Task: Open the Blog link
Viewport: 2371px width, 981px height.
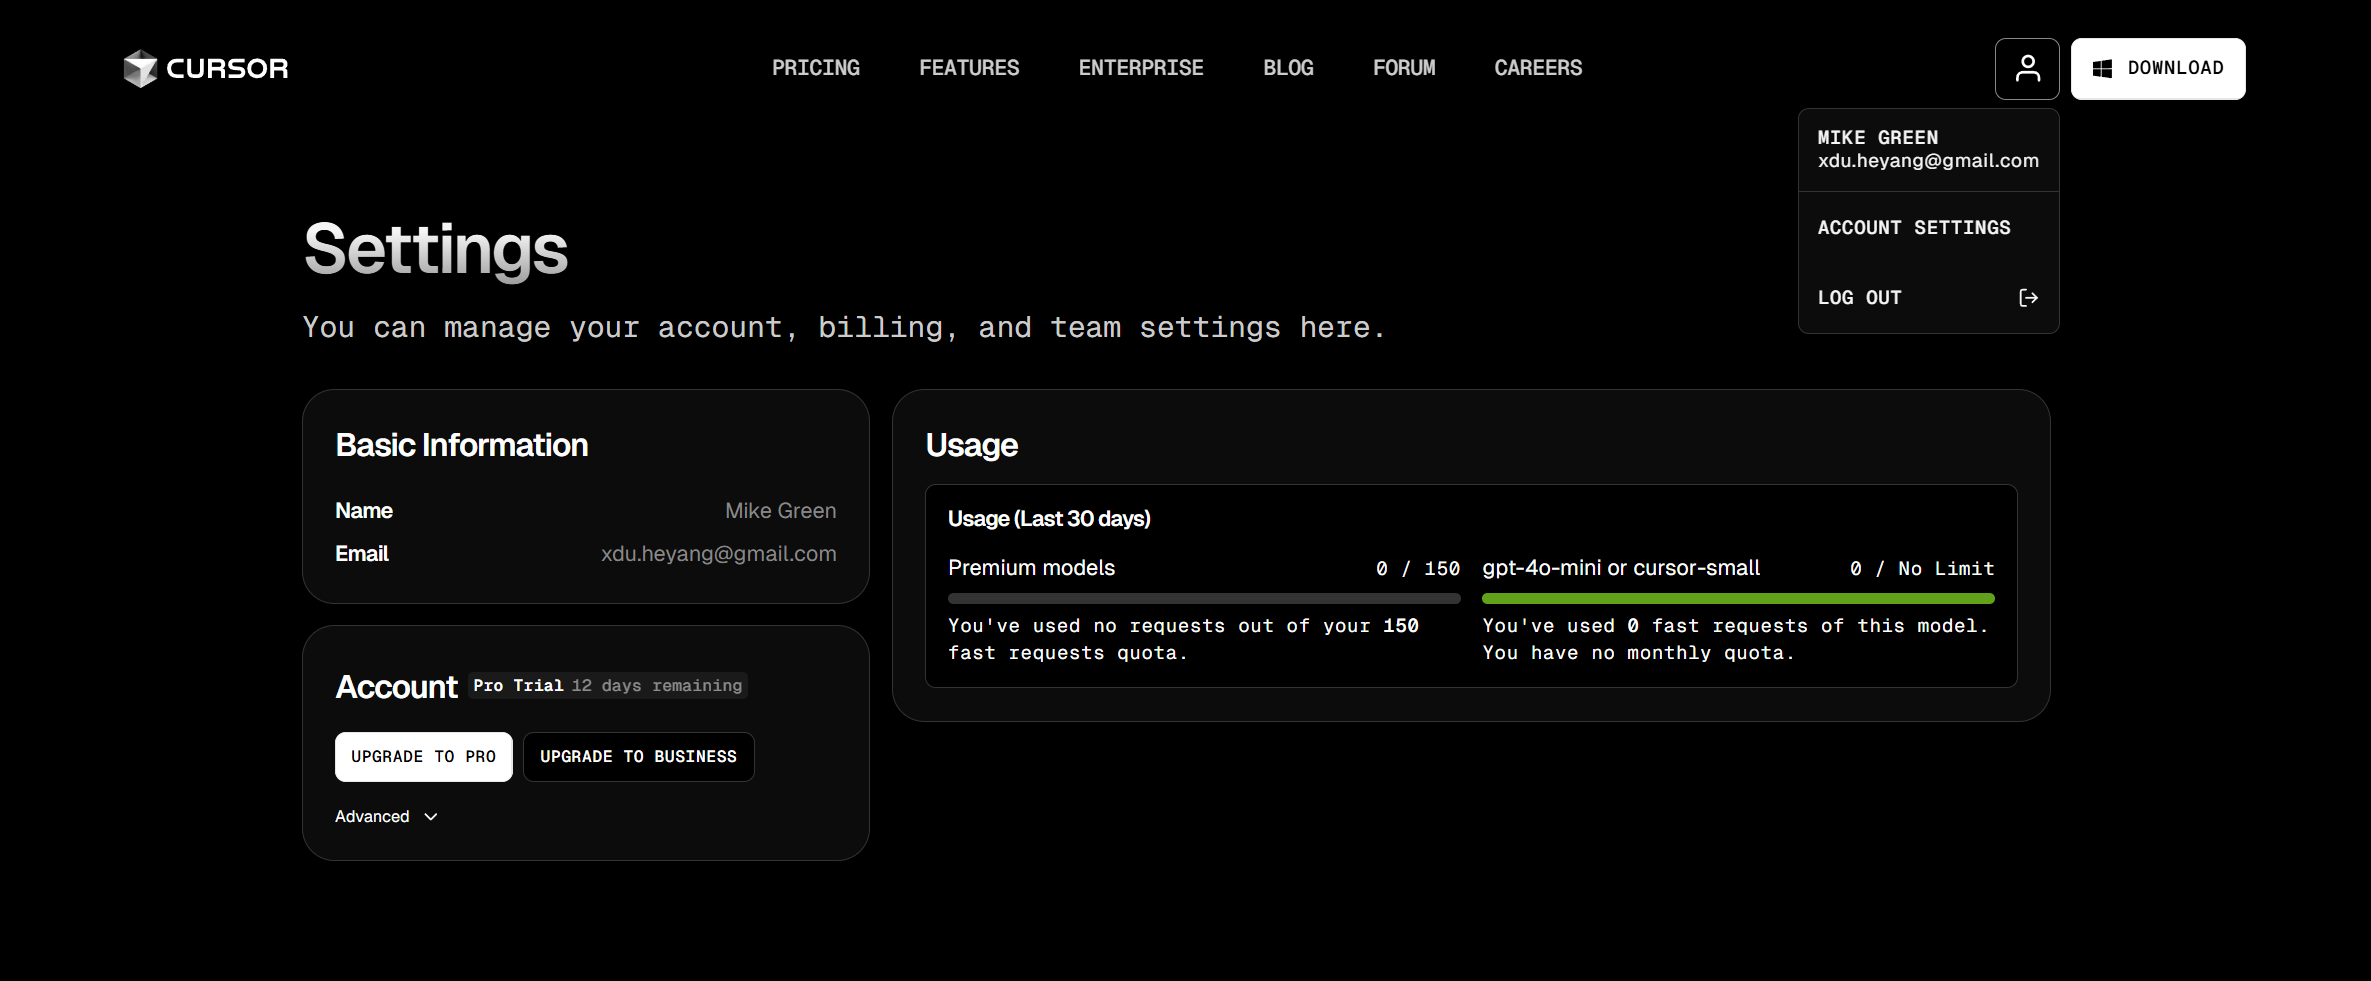Action: point(1288,68)
